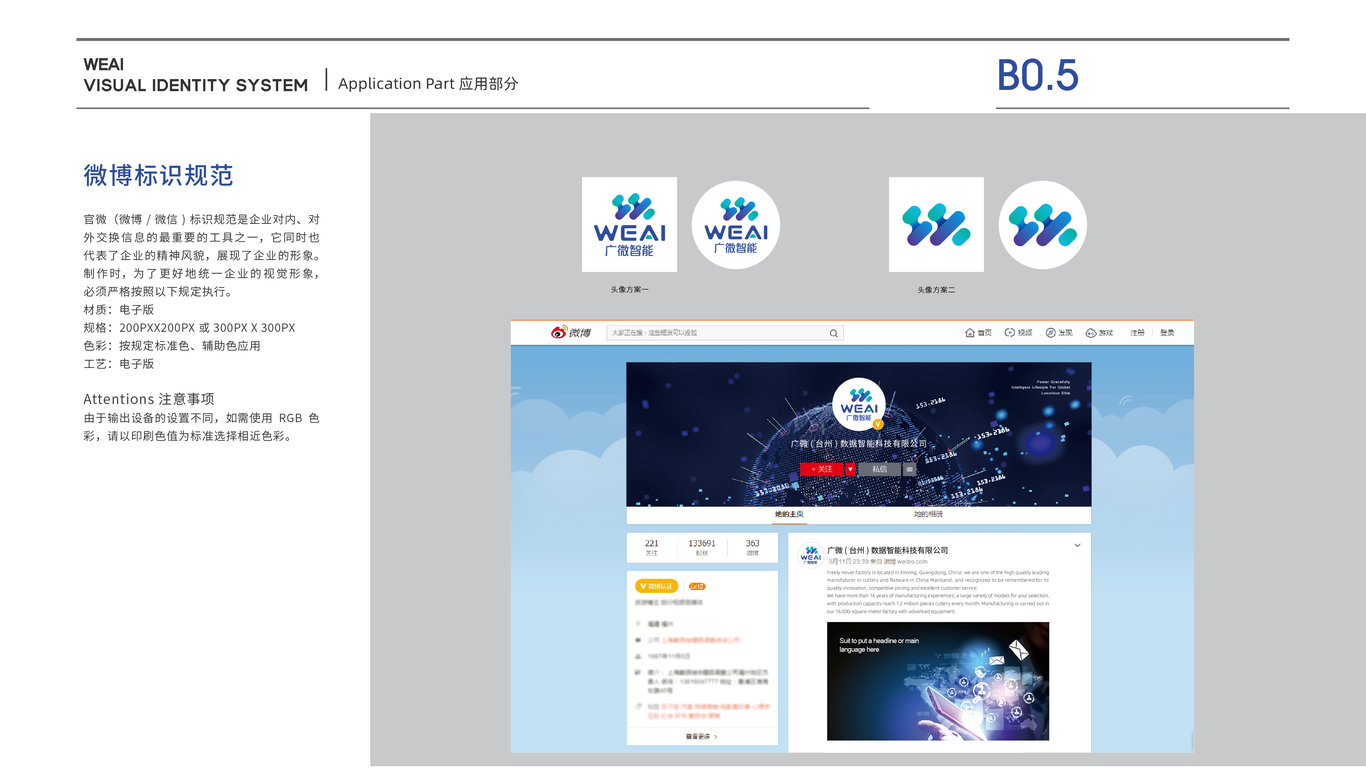Click the post image with headline text
Image resolution: width=1366 pixels, height=768 pixels.
[x=938, y=681]
